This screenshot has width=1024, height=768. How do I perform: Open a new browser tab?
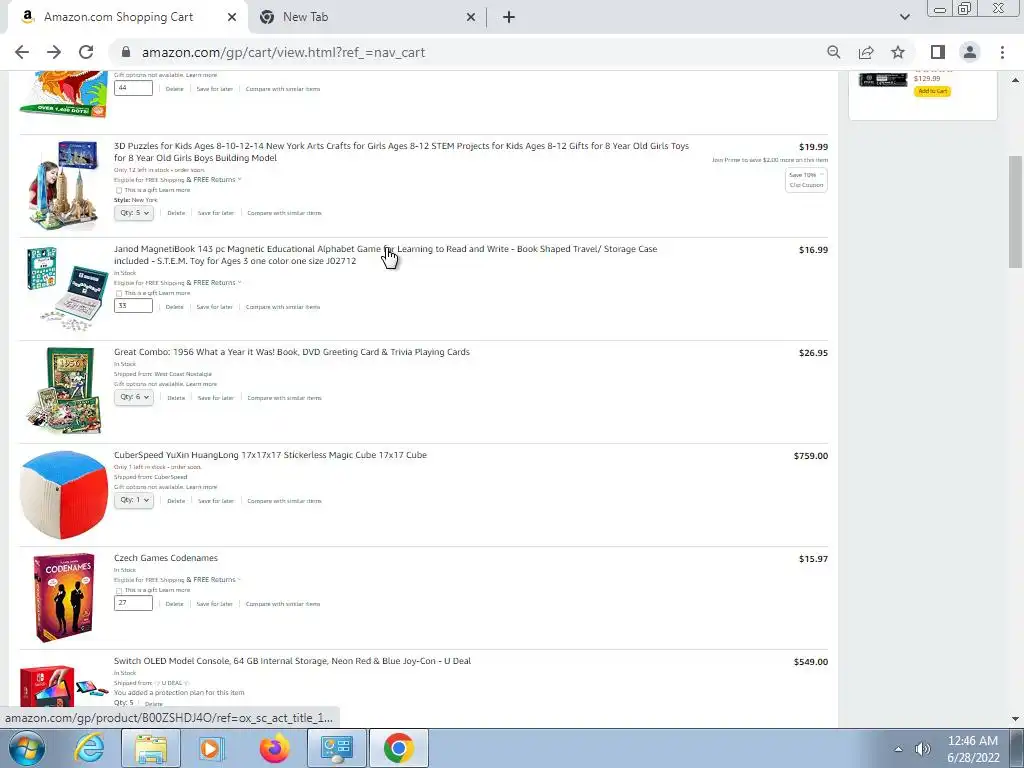click(509, 18)
